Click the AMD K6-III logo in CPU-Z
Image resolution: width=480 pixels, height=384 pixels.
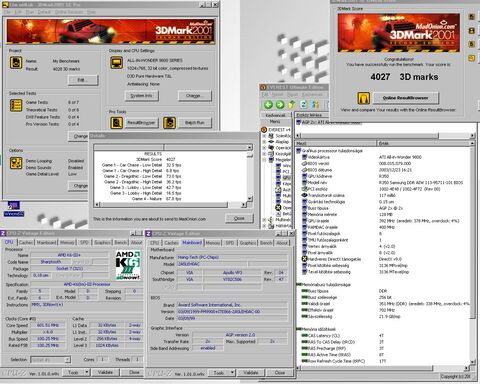pyautogui.click(x=128, y=265)
